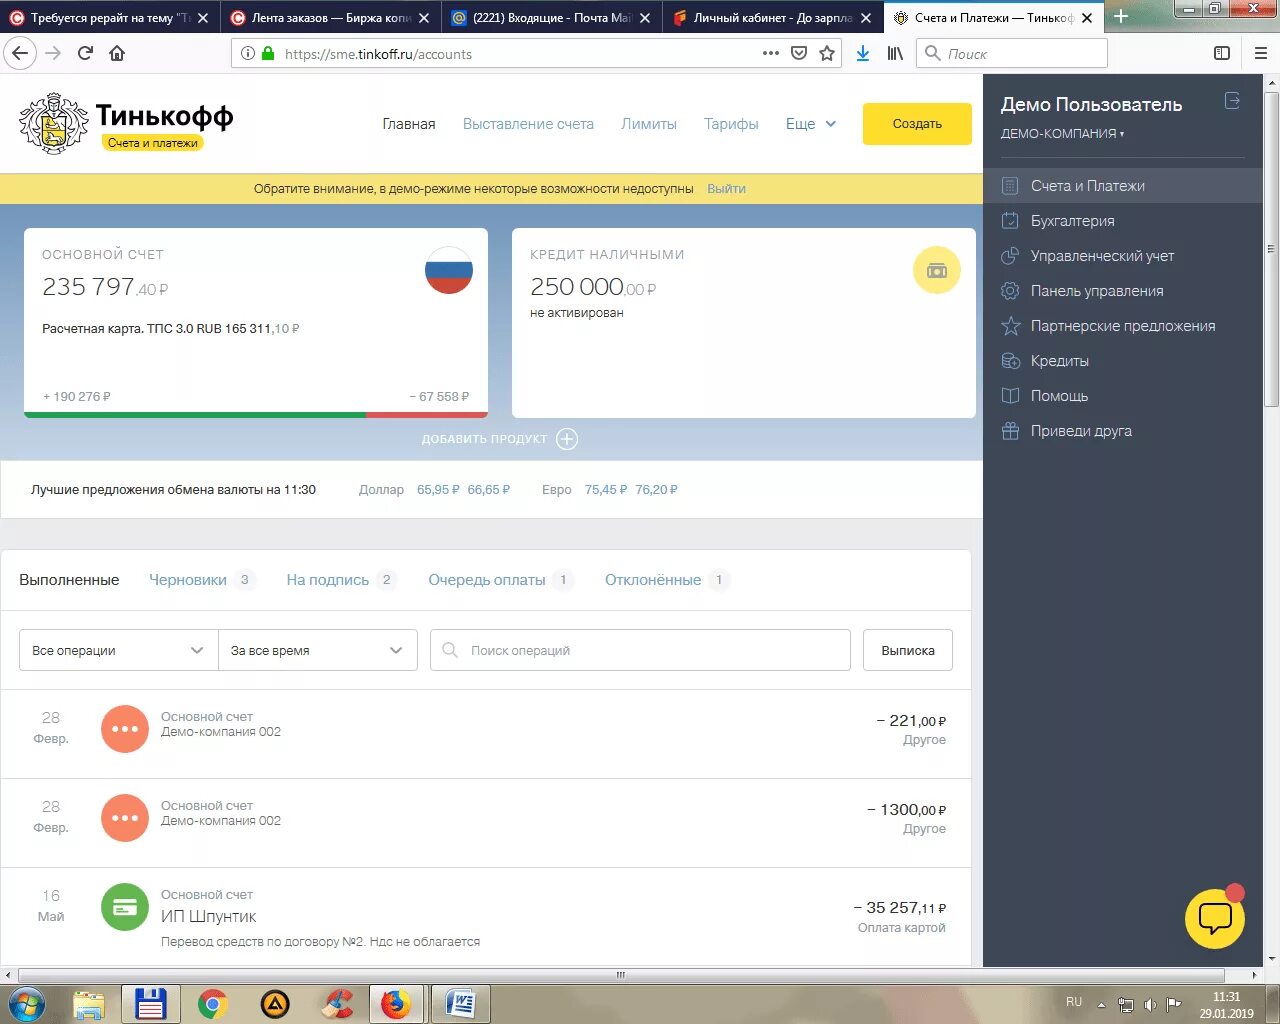Open a new browser tab with the plus button
1280x1024 pixels.
pyautogui.click(x=1121, y=17)
